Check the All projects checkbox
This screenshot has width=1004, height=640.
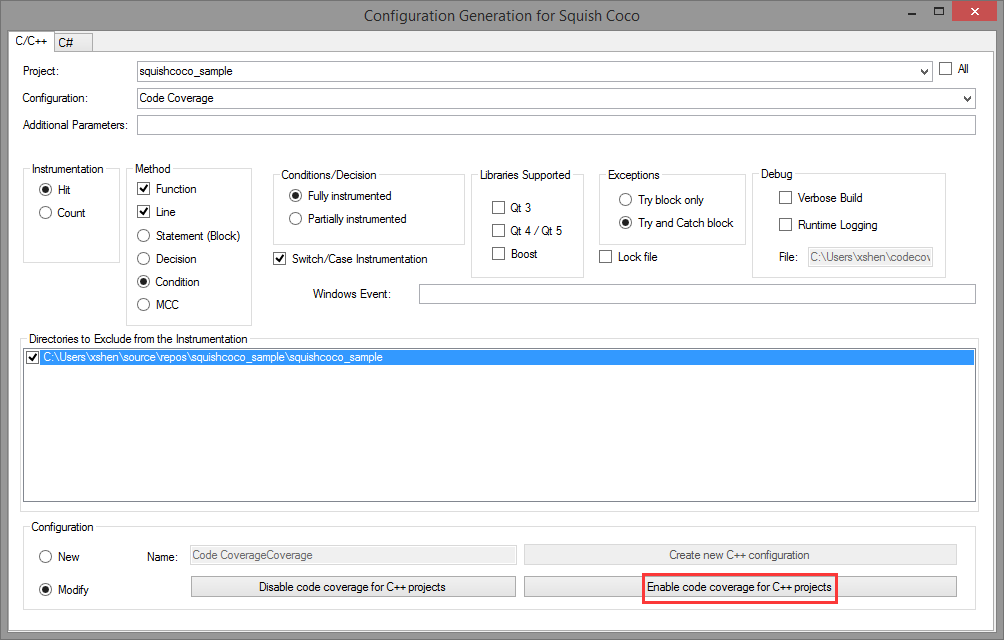tap(945, 69)
